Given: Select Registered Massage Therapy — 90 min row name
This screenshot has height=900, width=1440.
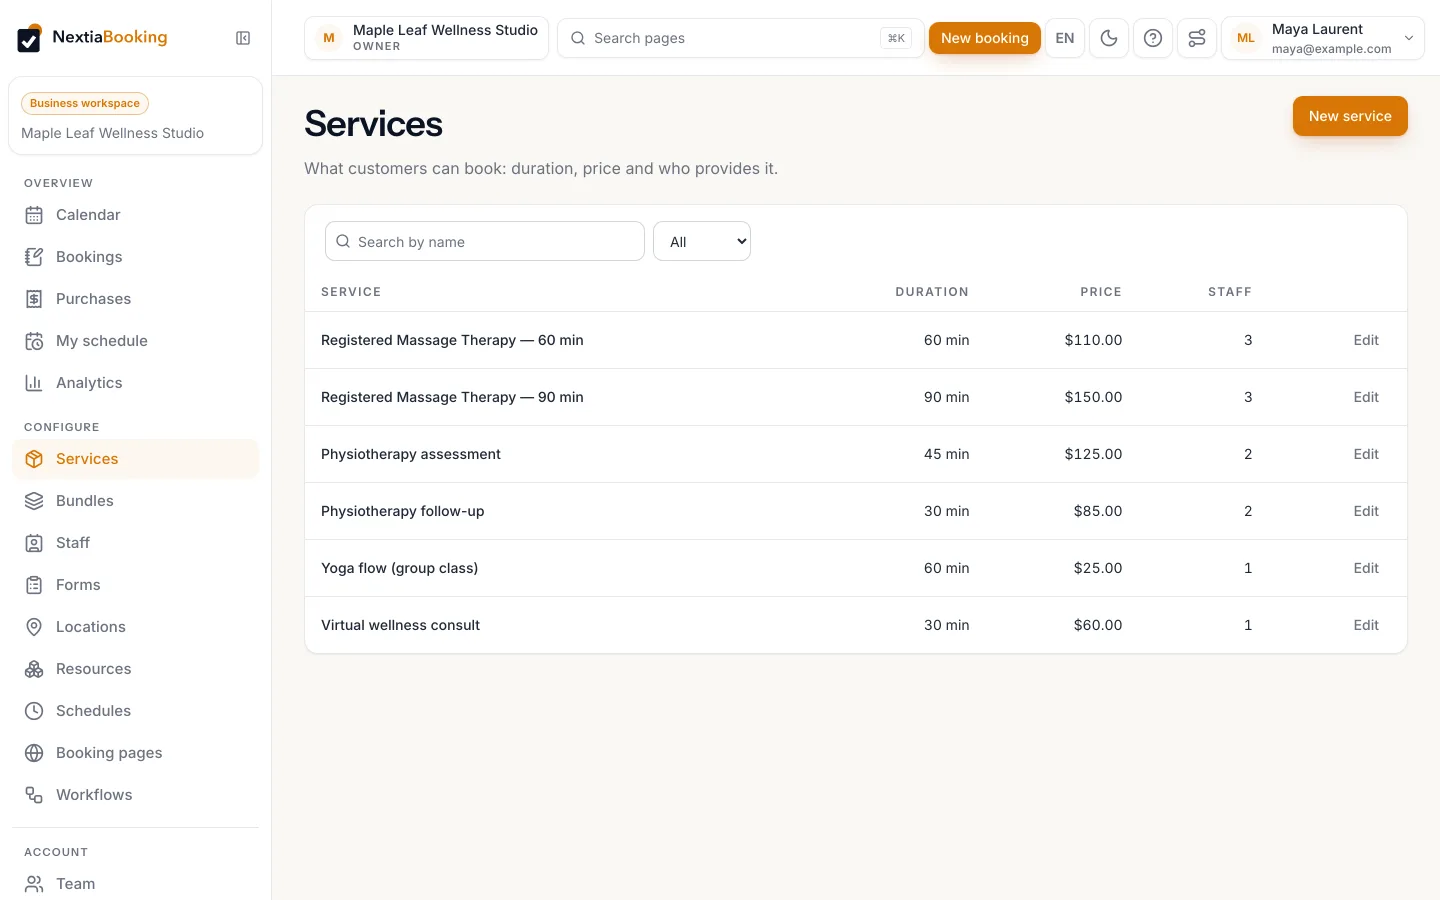Looking at the screenshot, I should 452,397.
